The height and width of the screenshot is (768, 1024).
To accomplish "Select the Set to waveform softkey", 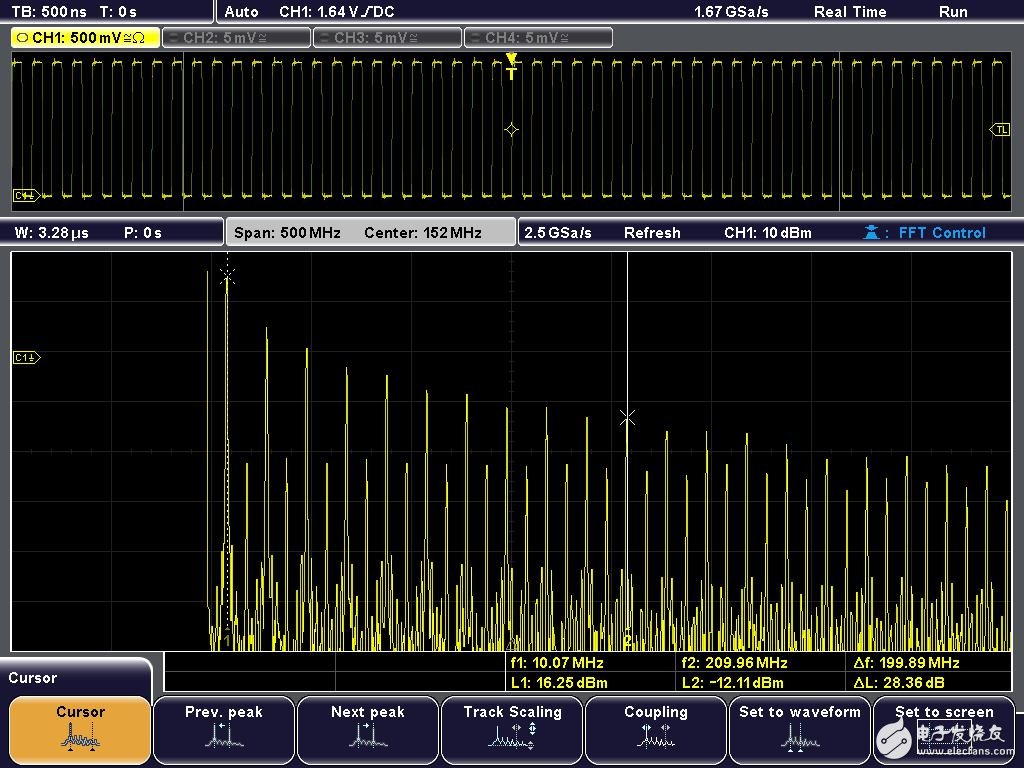I will [799, 730].
